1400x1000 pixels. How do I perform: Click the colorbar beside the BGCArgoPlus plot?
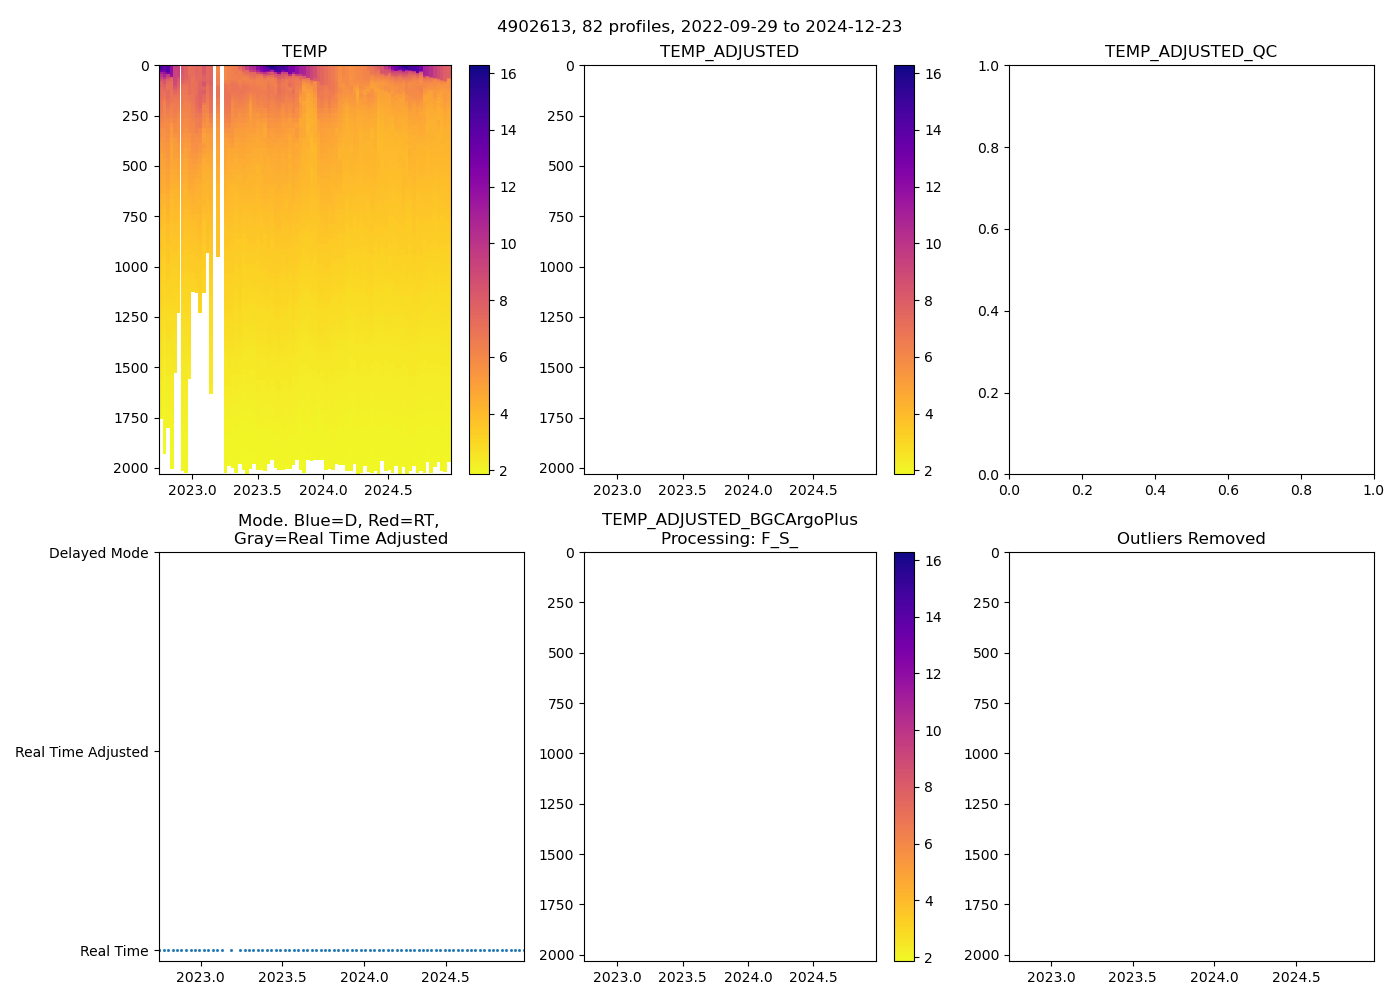coord(904,757)
